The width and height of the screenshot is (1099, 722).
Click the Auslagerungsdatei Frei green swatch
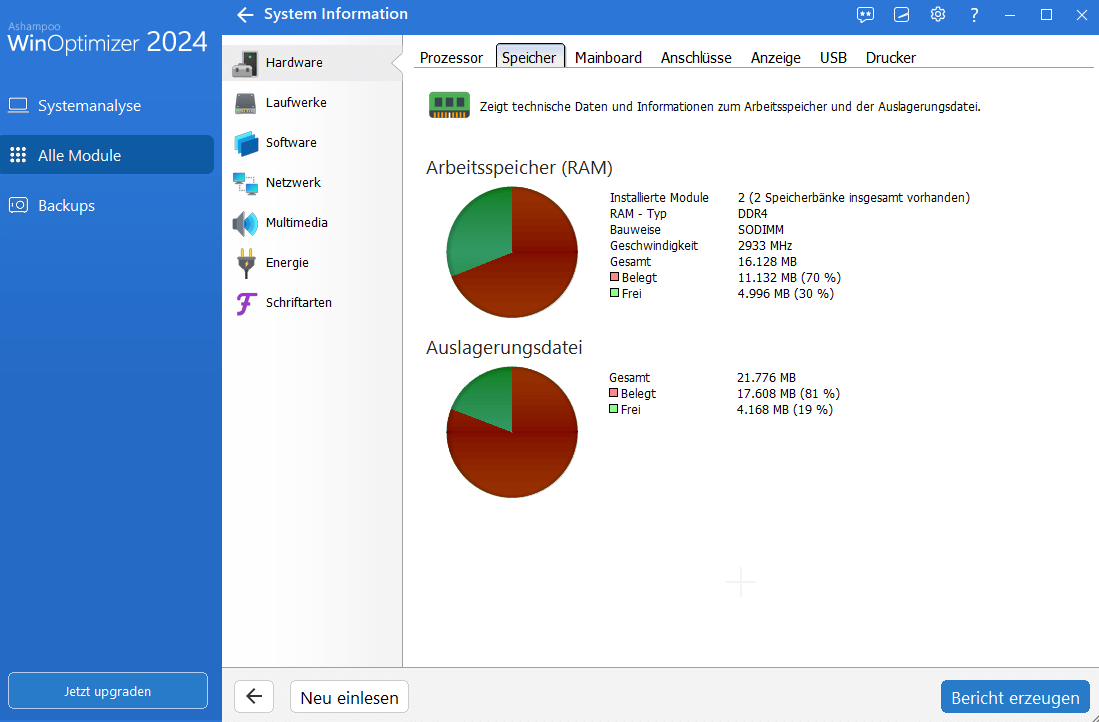(x=614, y=409)
